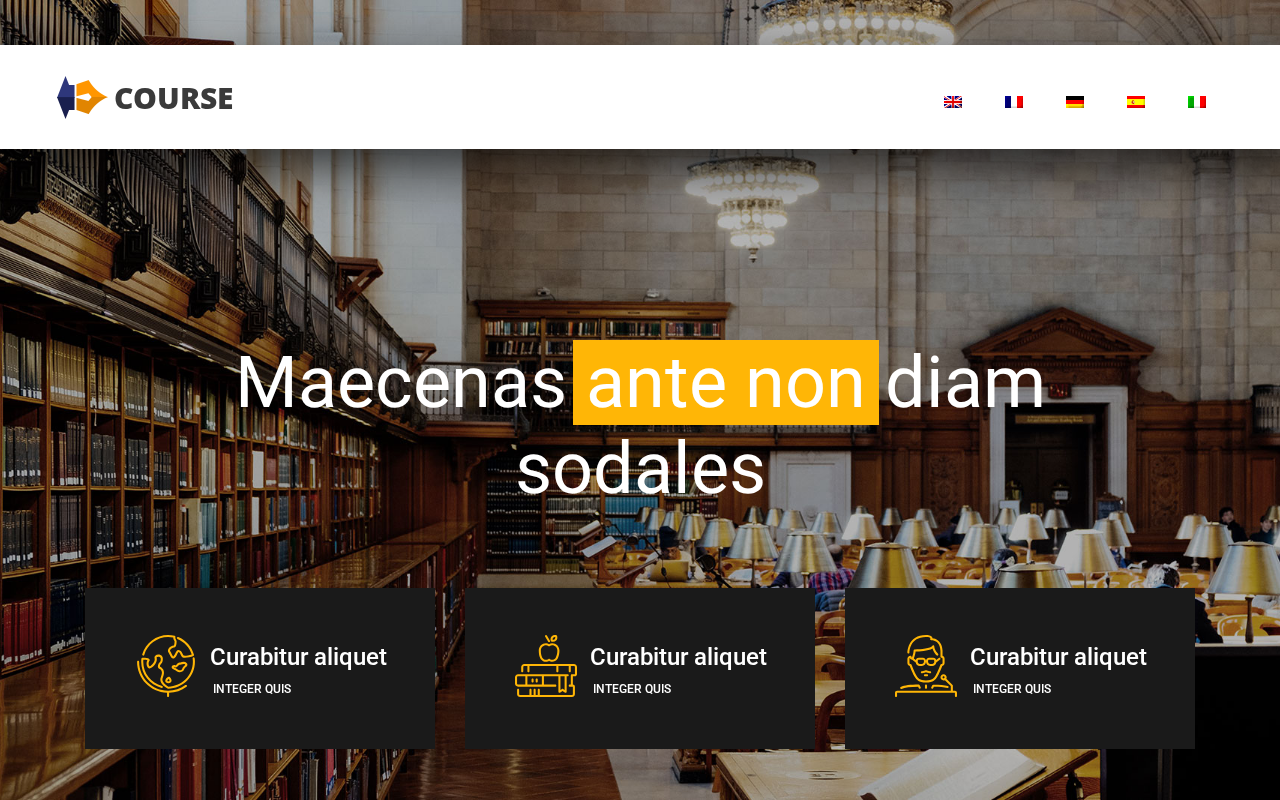The height and width of the screenshot is (800, 1280).
Task: Choose the German flag language option
Action: (x=1075, y=102)
